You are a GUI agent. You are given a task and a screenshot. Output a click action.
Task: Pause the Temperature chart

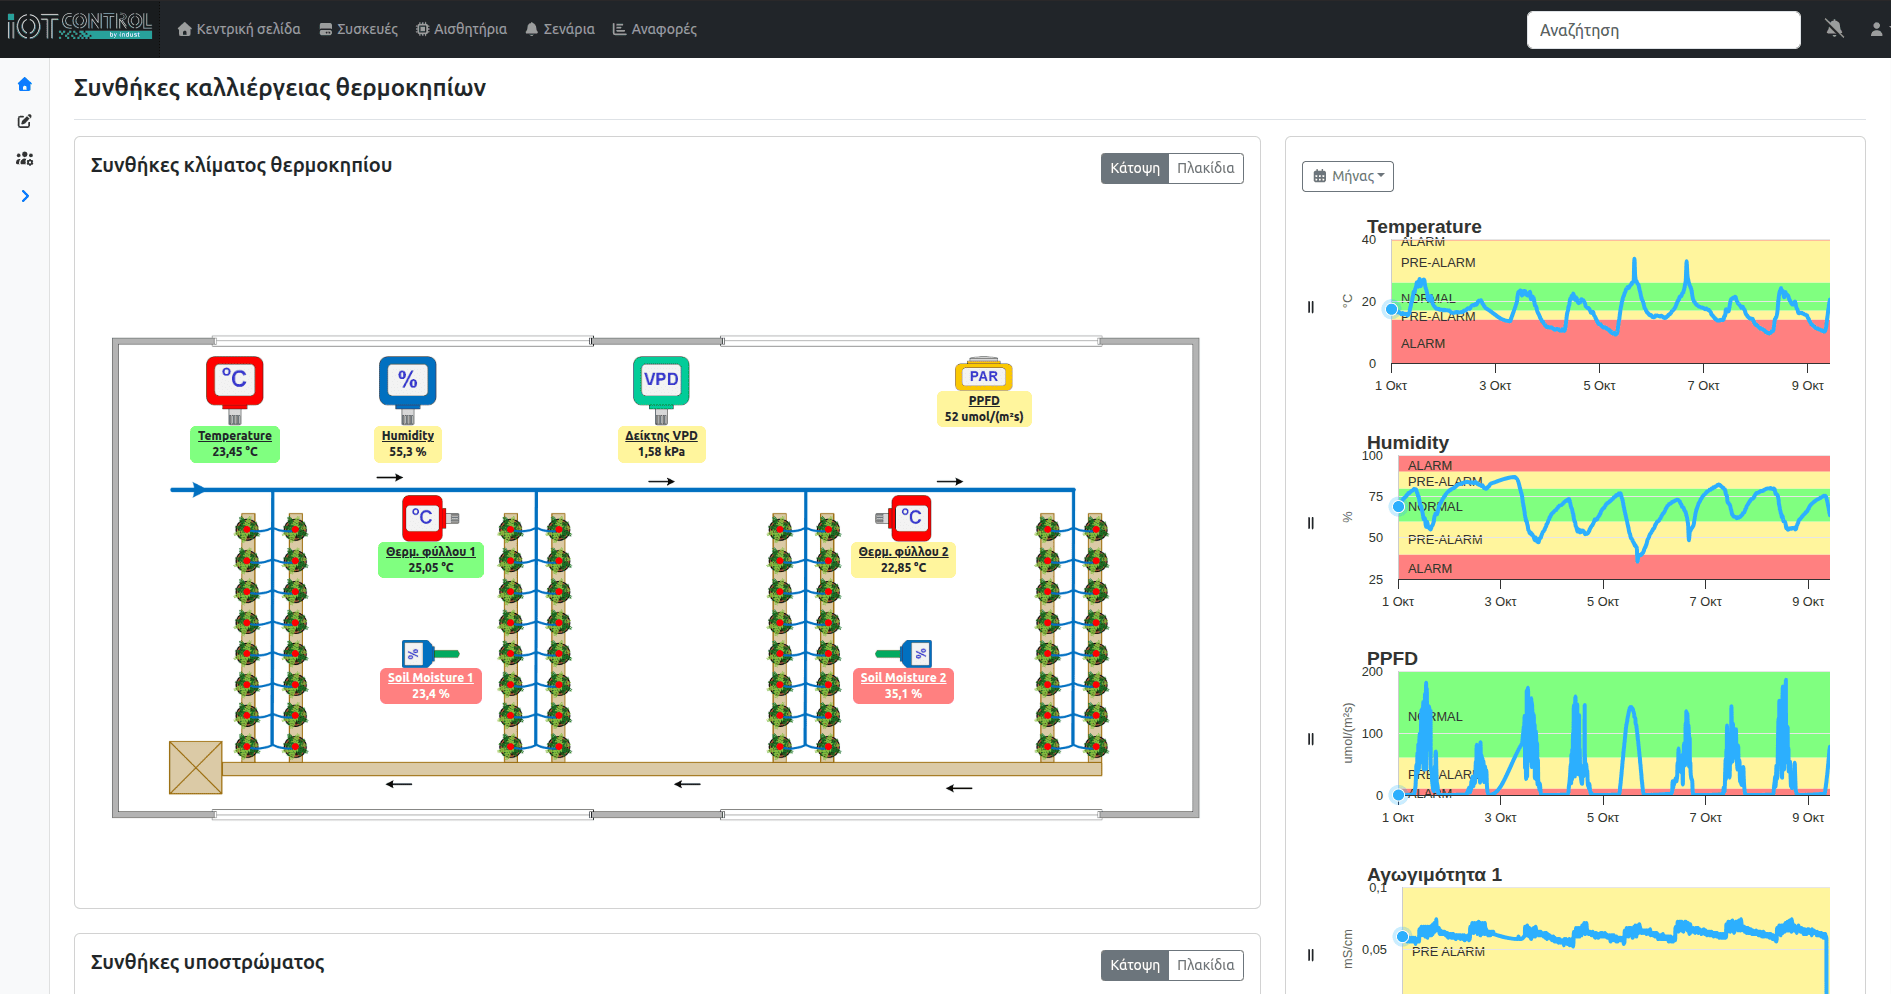pyautogui.click(x=1311, y=307)
